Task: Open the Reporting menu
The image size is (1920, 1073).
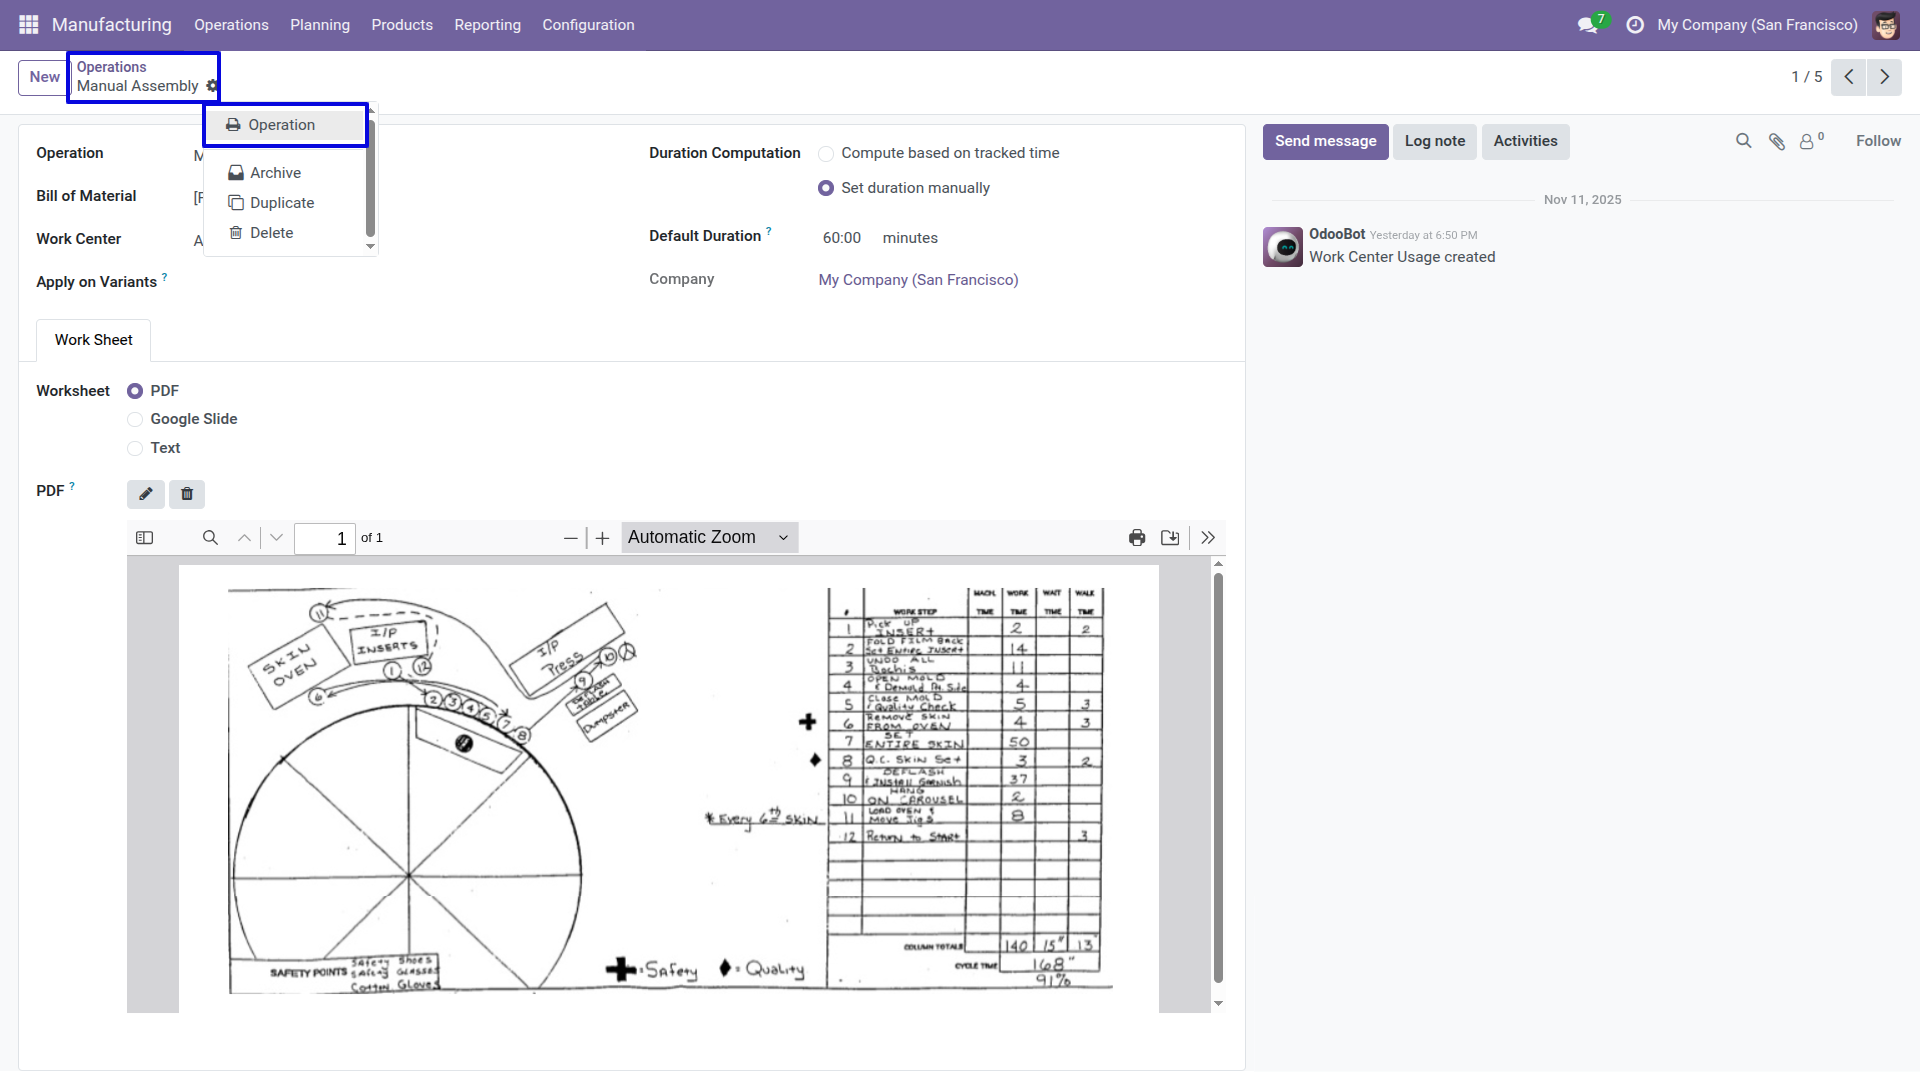Action: tap(487, 25)
